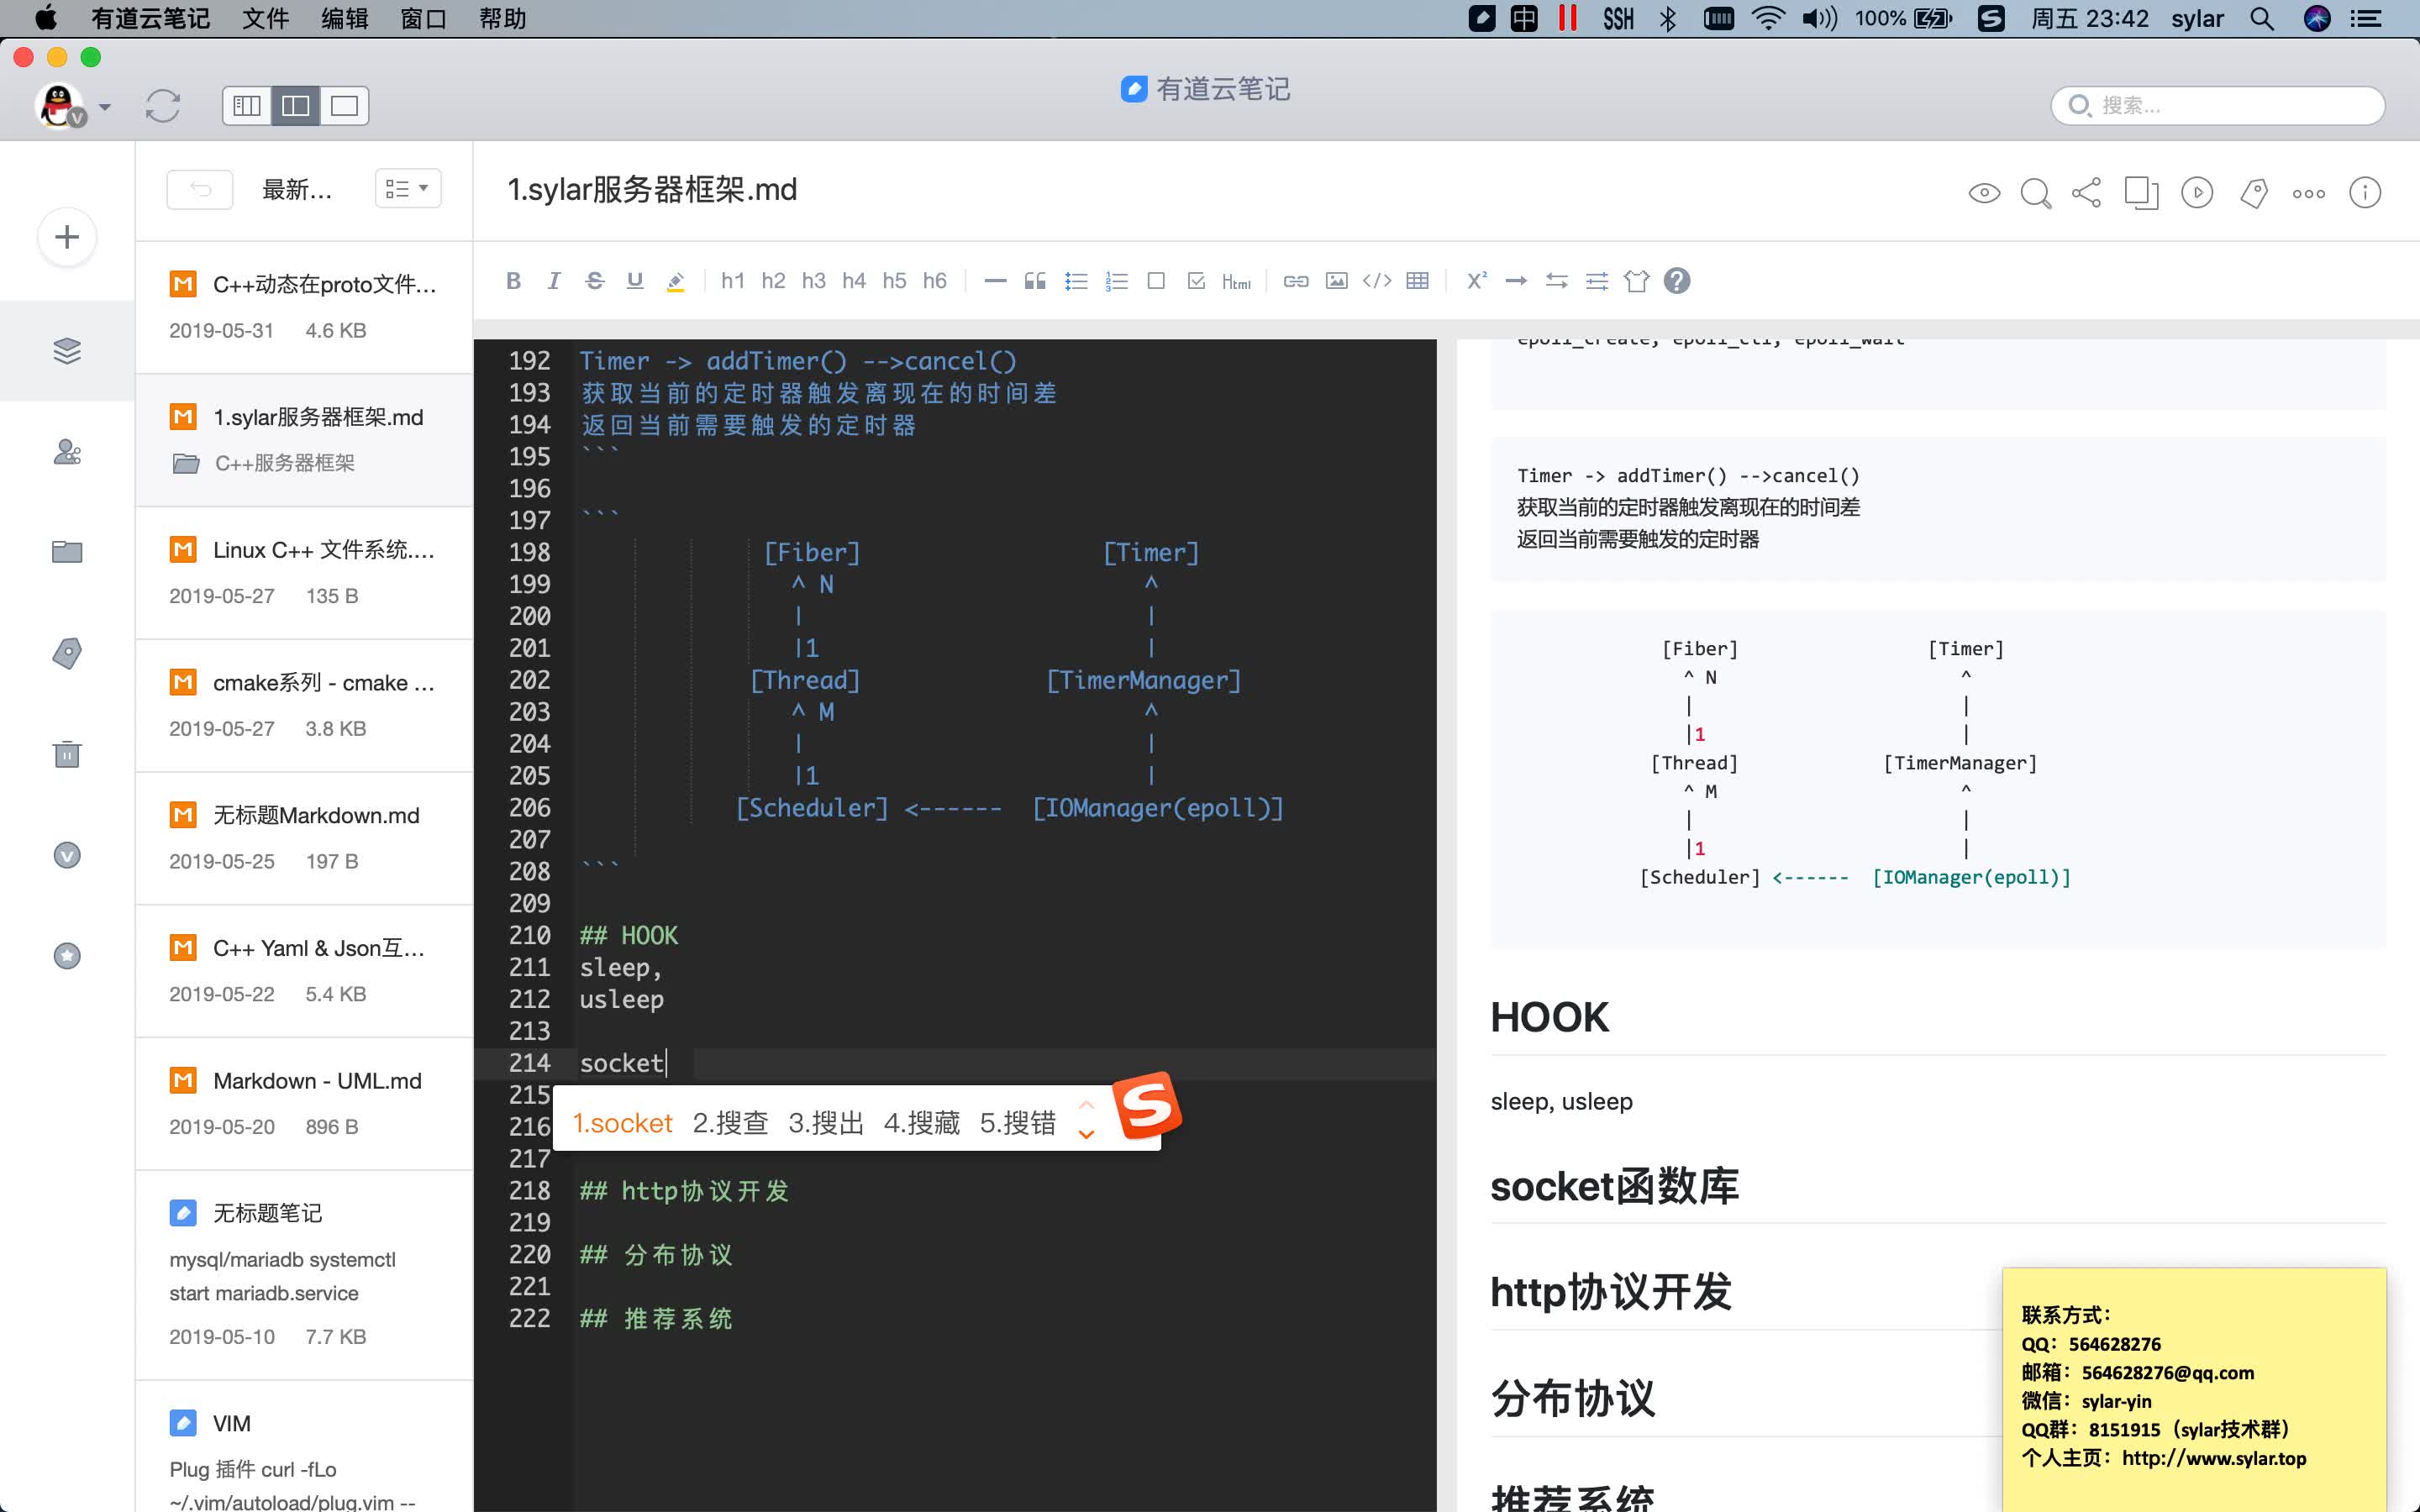Show note info details

tap(2365, 193)
